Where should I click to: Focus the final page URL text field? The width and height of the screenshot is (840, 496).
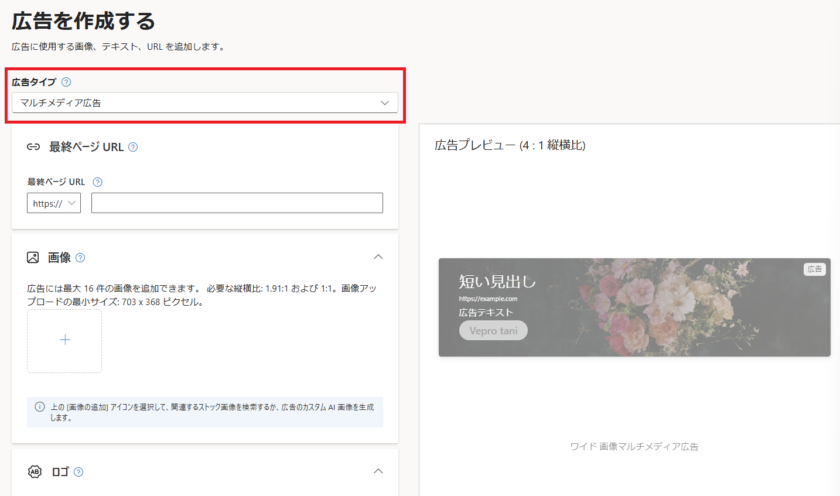point(237,203)
